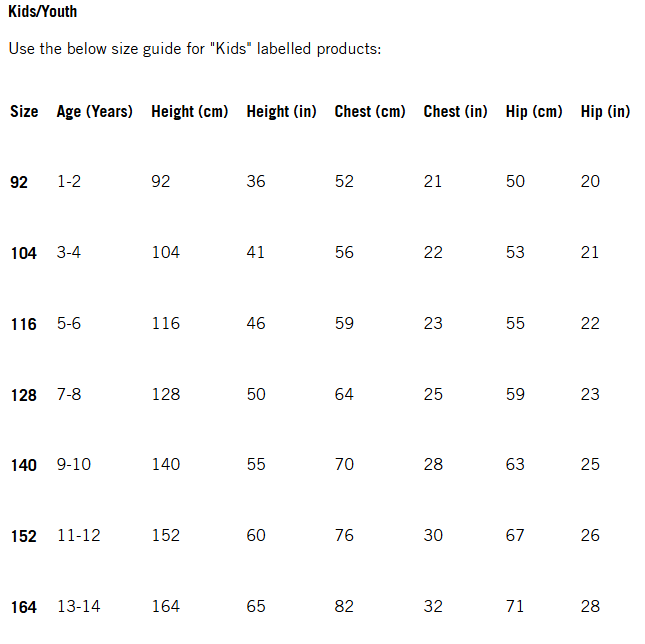Click the "Size" column header

click(24, 111)
